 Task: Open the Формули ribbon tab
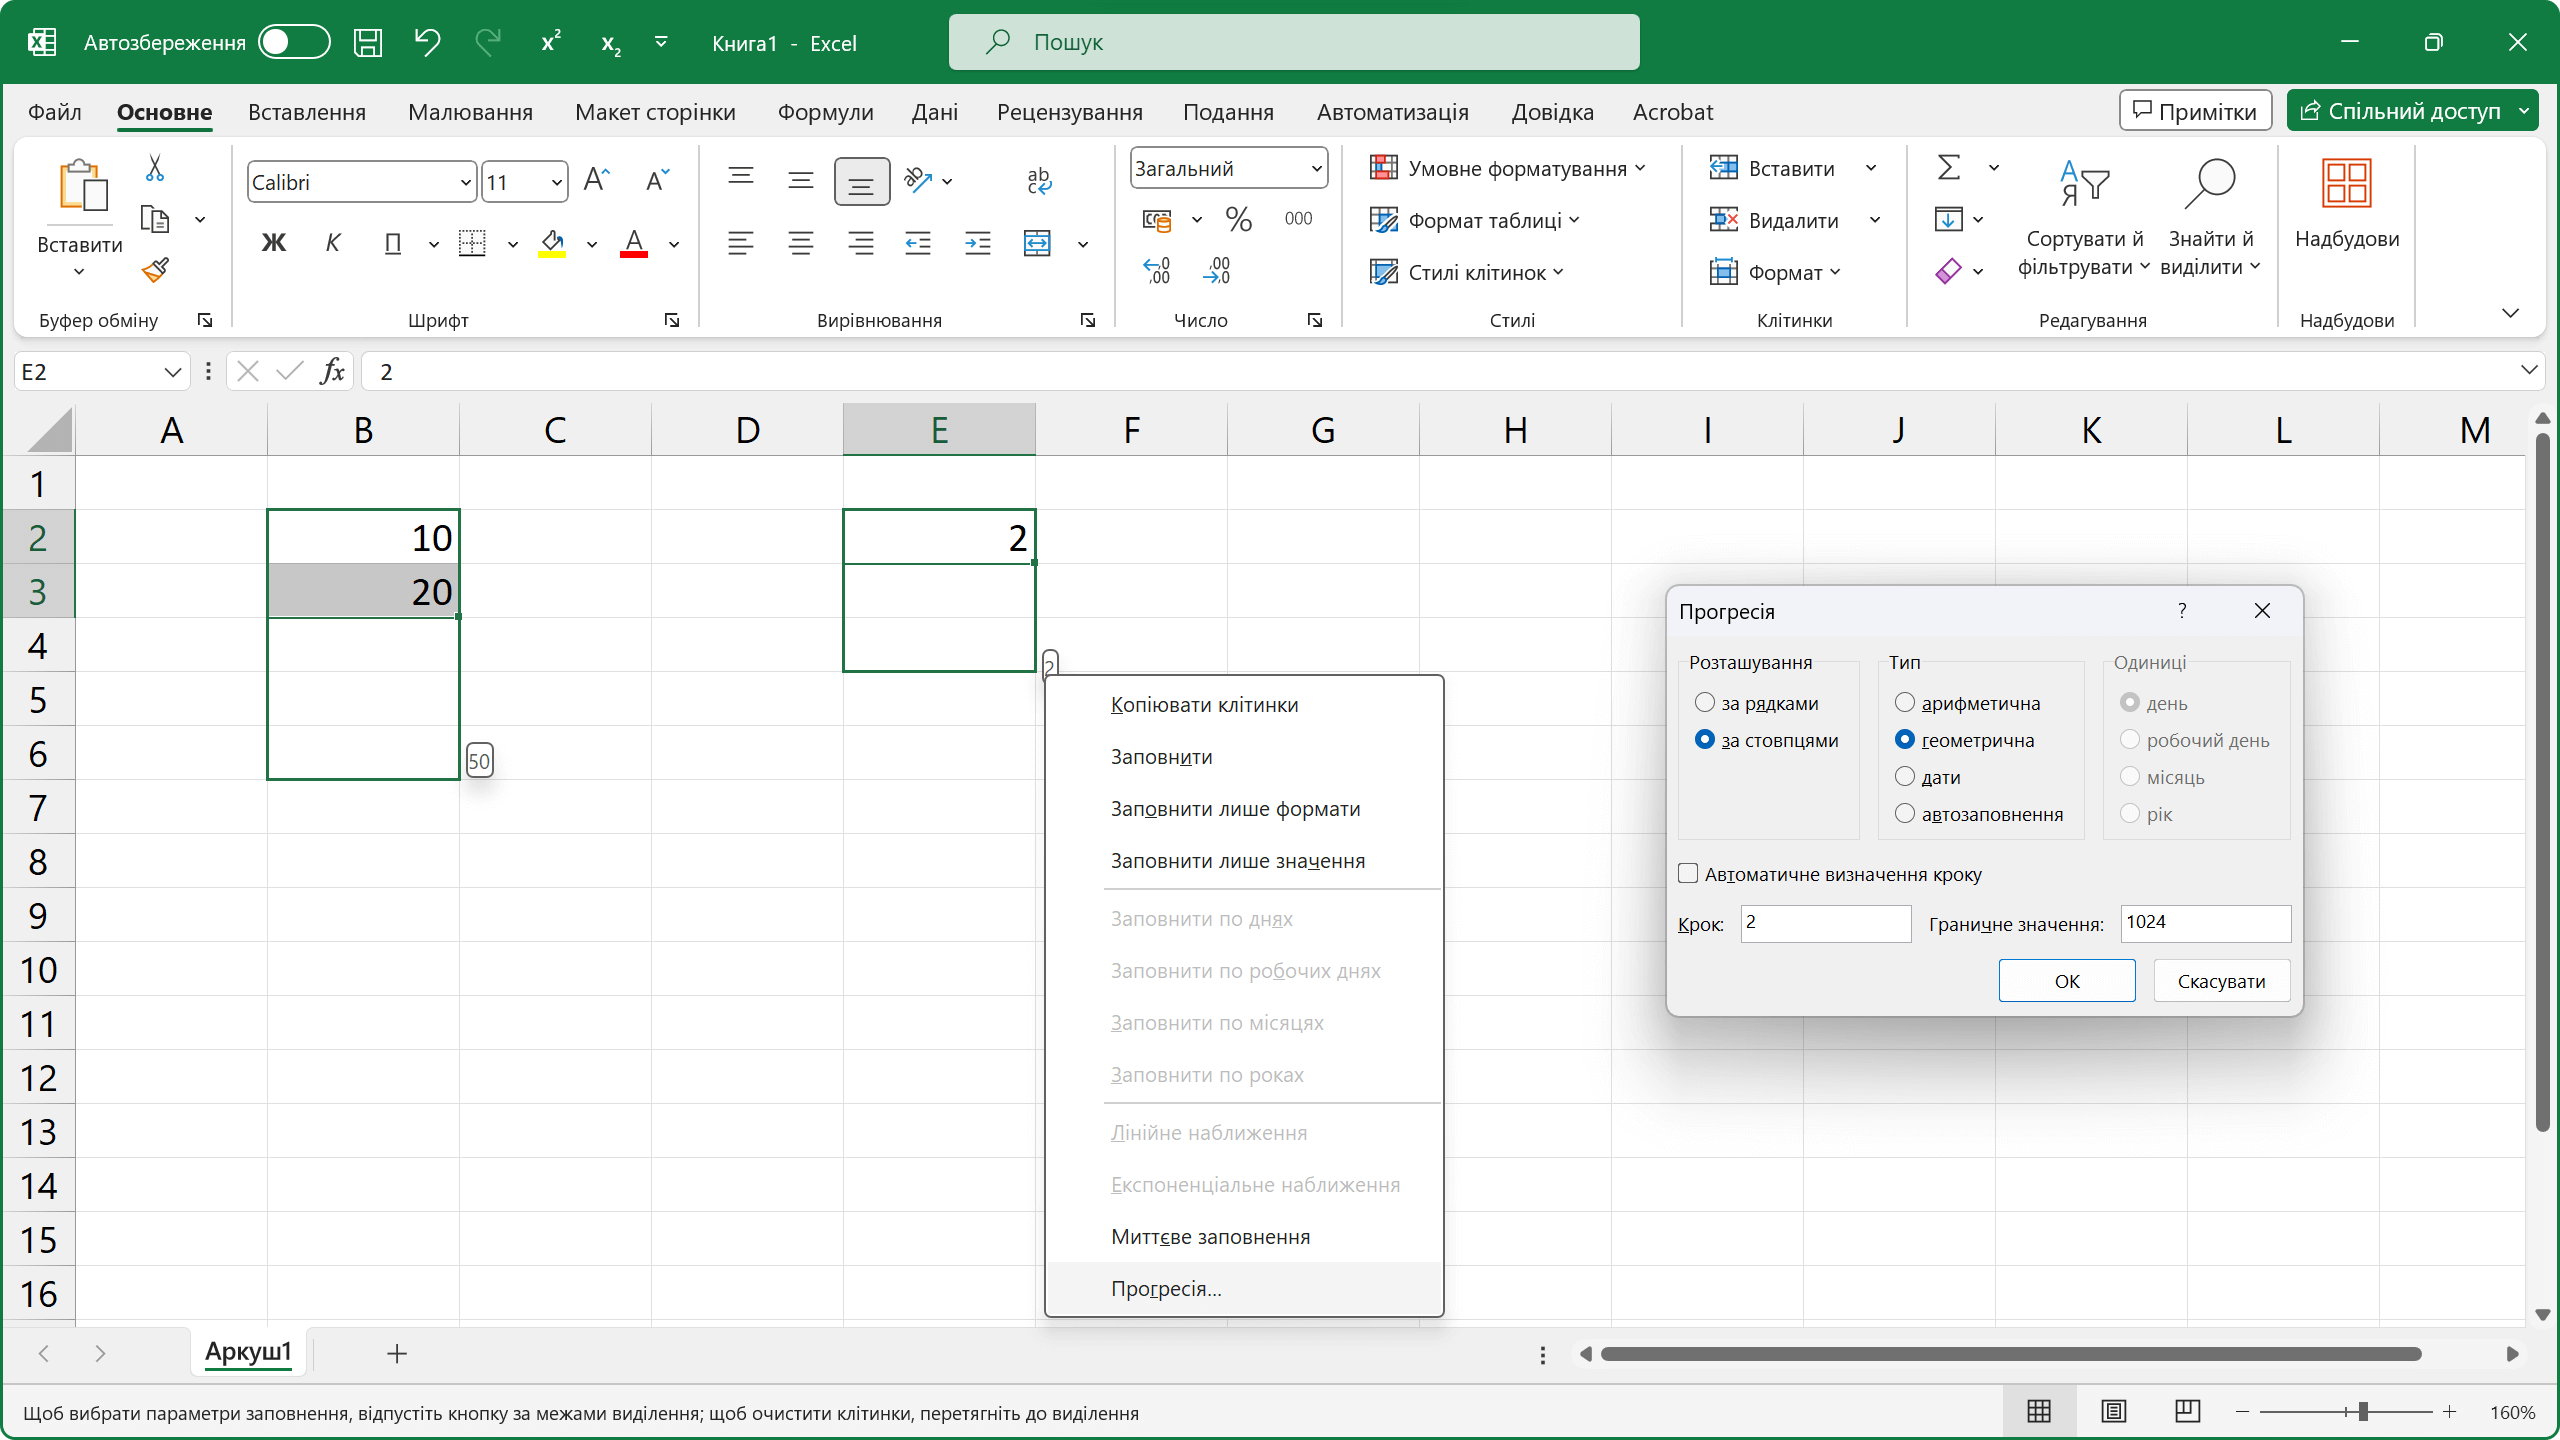(x=825, y=112)
